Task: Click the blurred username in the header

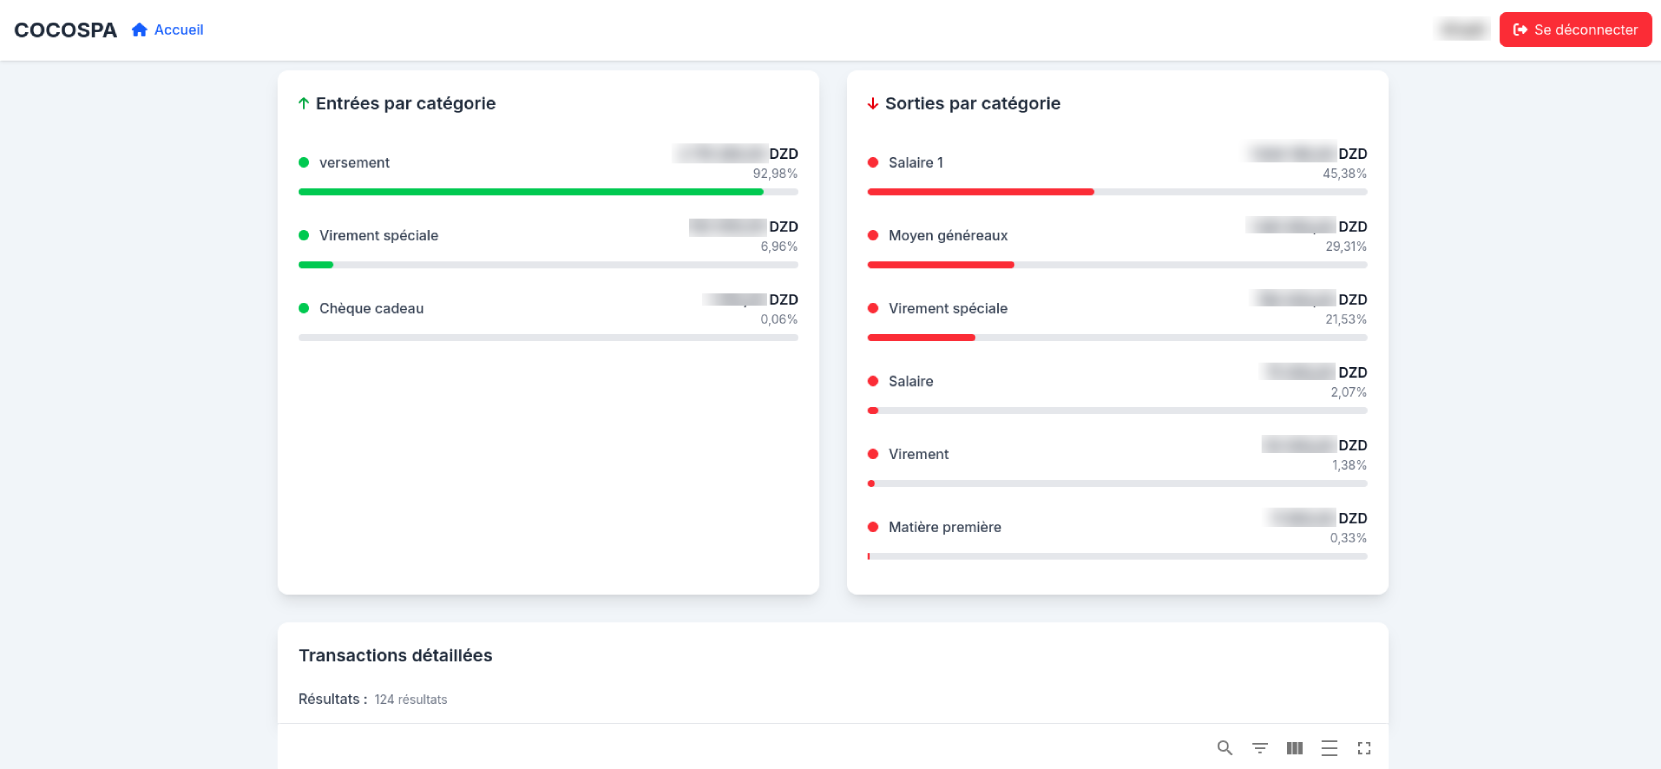Action: tap(1462, 30)
